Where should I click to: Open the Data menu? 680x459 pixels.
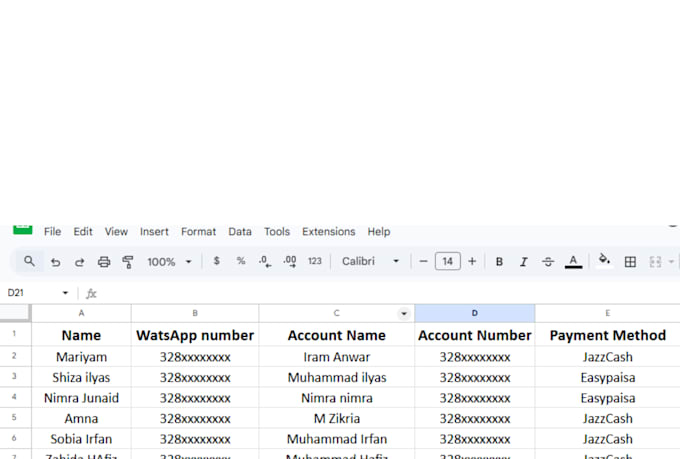pyautogui.click(x=240, y=232)
